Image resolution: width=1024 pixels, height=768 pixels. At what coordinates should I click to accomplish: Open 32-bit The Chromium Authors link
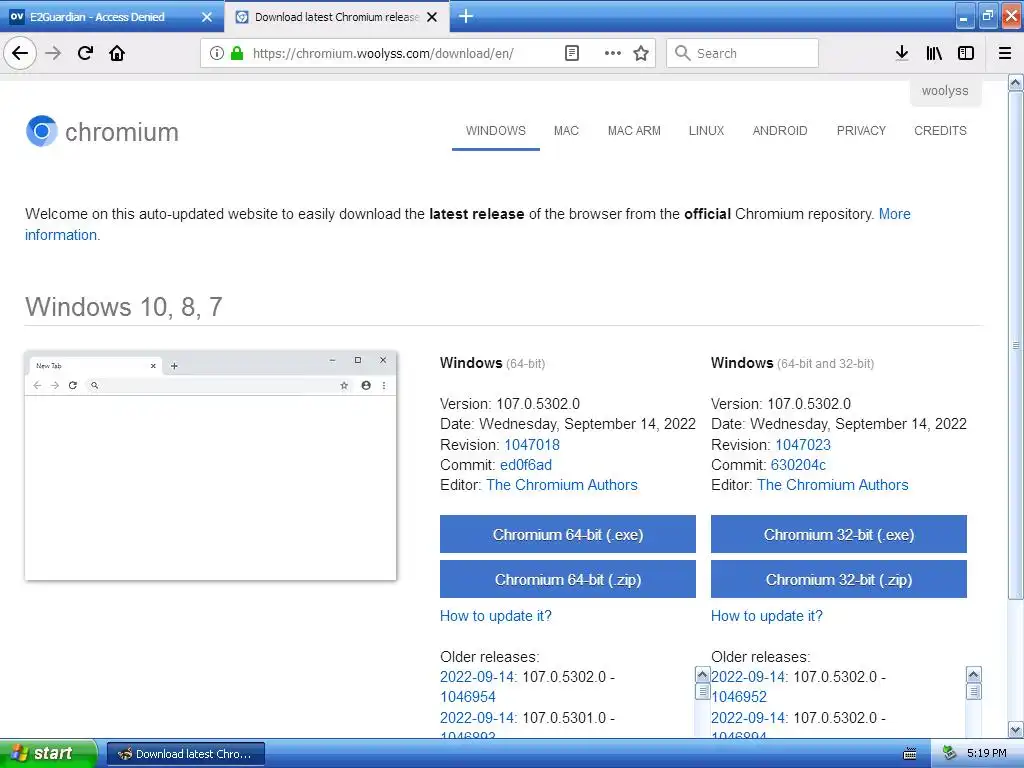tap(833, 485)
